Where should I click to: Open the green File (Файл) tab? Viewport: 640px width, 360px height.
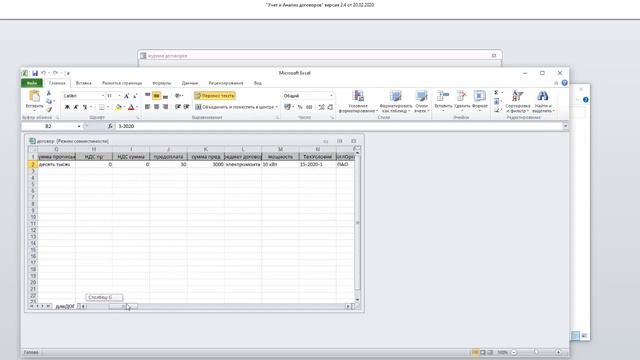[31, 83]
